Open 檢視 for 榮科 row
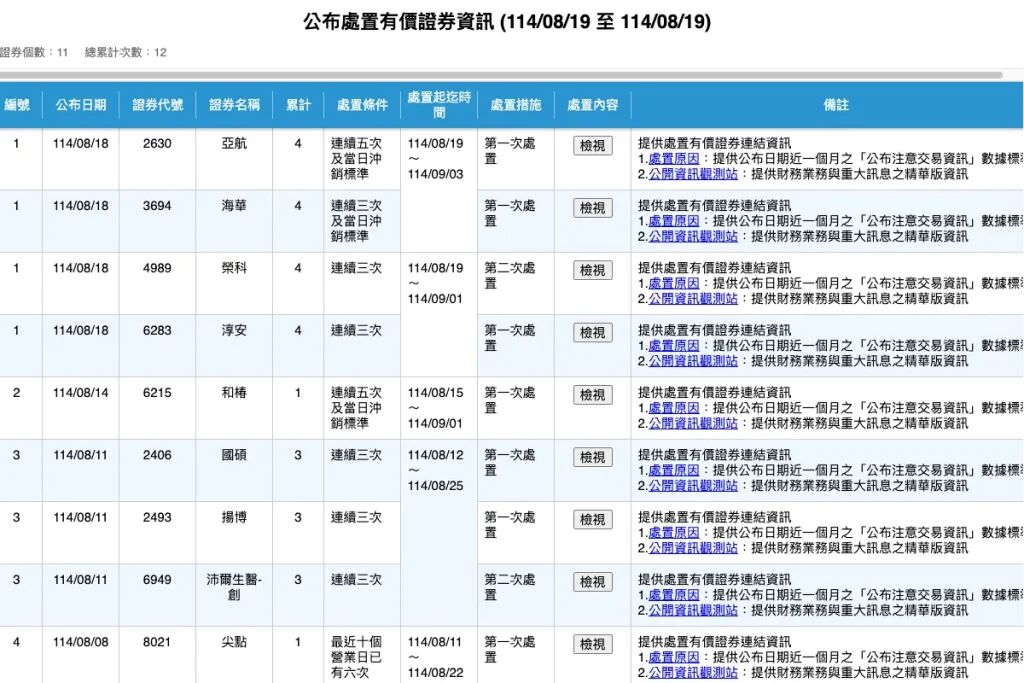 tap(592, 270)
